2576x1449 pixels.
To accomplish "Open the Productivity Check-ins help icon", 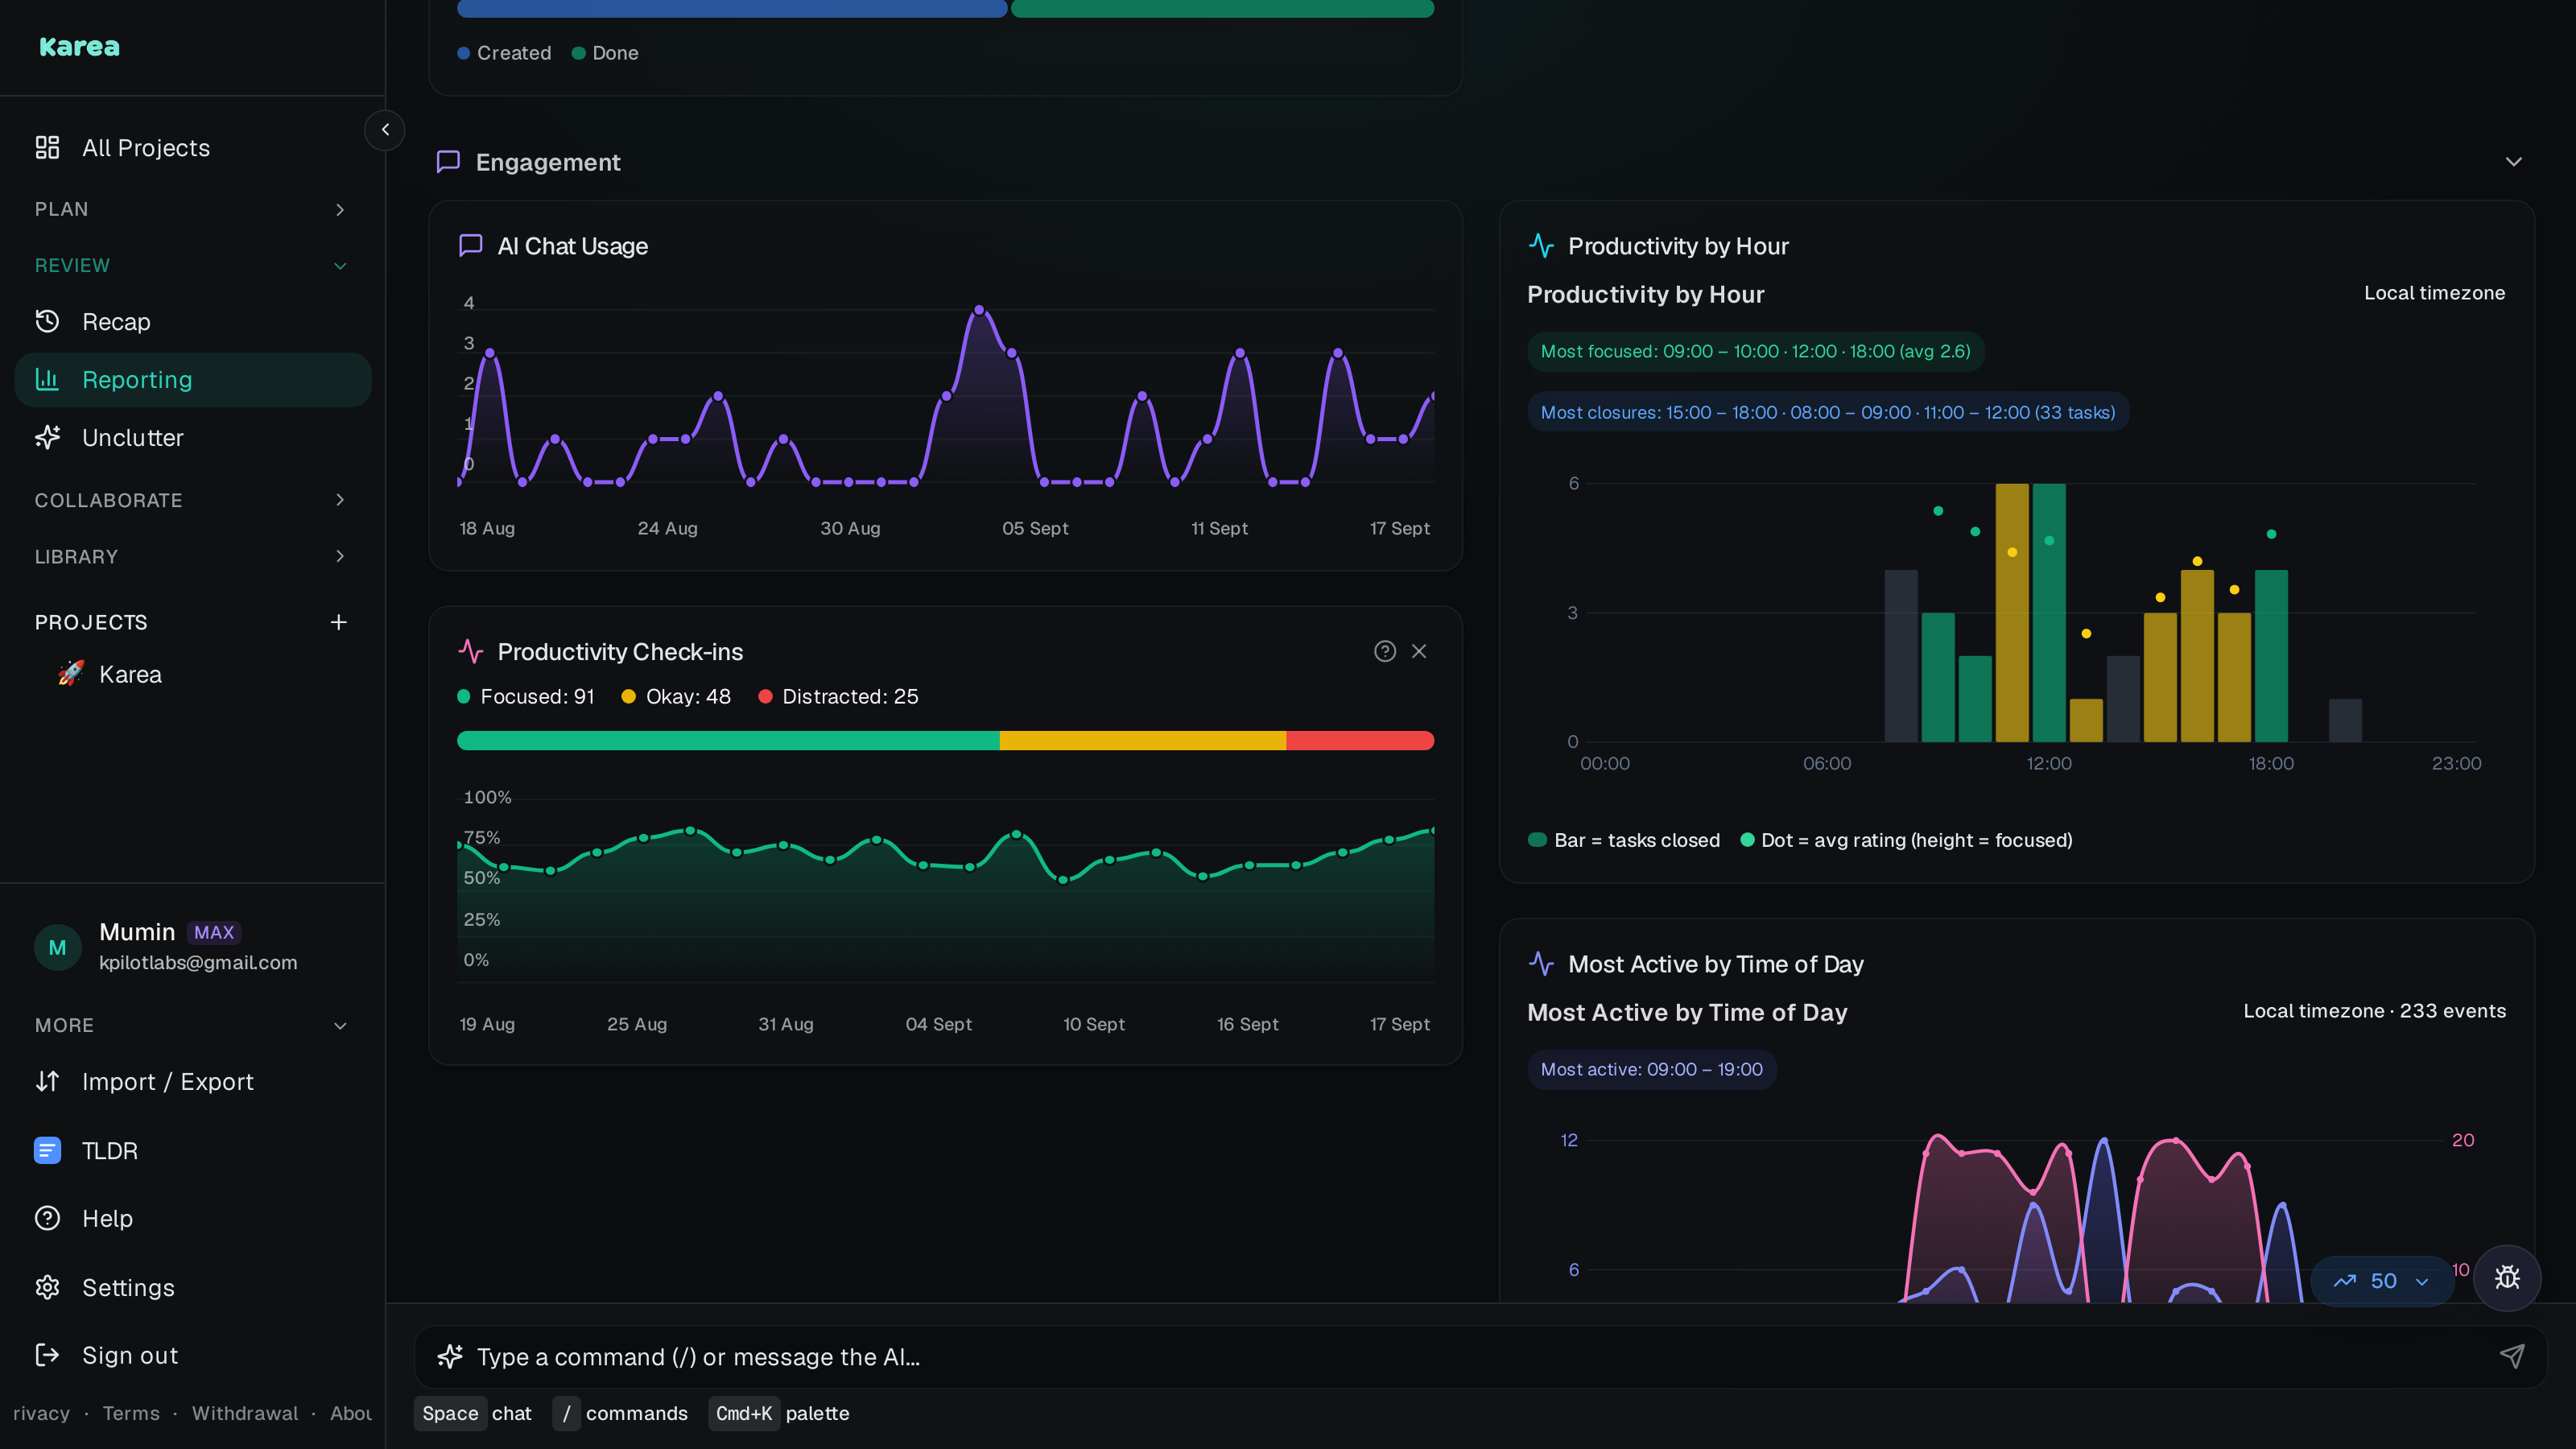I will (x=1384, y=651).
